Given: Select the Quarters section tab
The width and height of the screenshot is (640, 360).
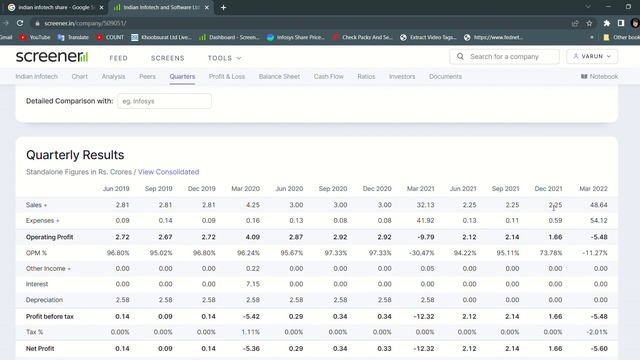Looking at the screenshot, I should click(182, 76).
